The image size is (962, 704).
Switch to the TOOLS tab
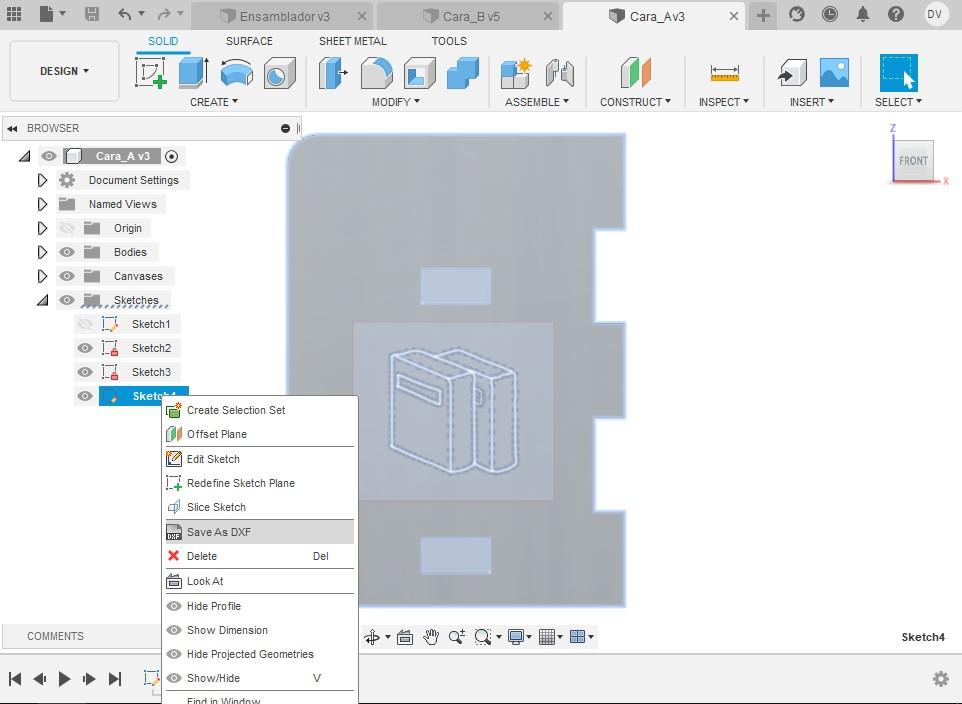[449, 41]
